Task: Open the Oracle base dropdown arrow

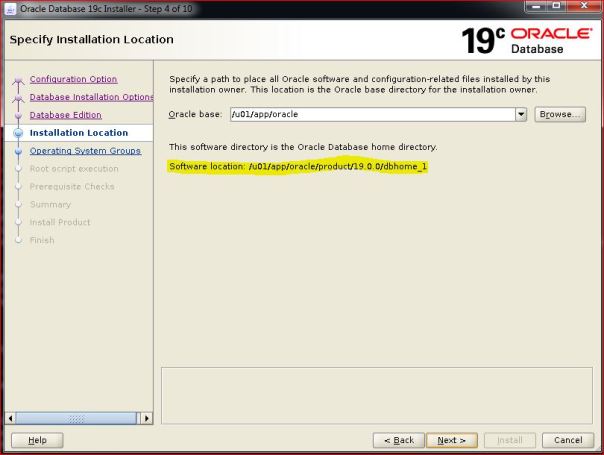Action: point(521,115)
